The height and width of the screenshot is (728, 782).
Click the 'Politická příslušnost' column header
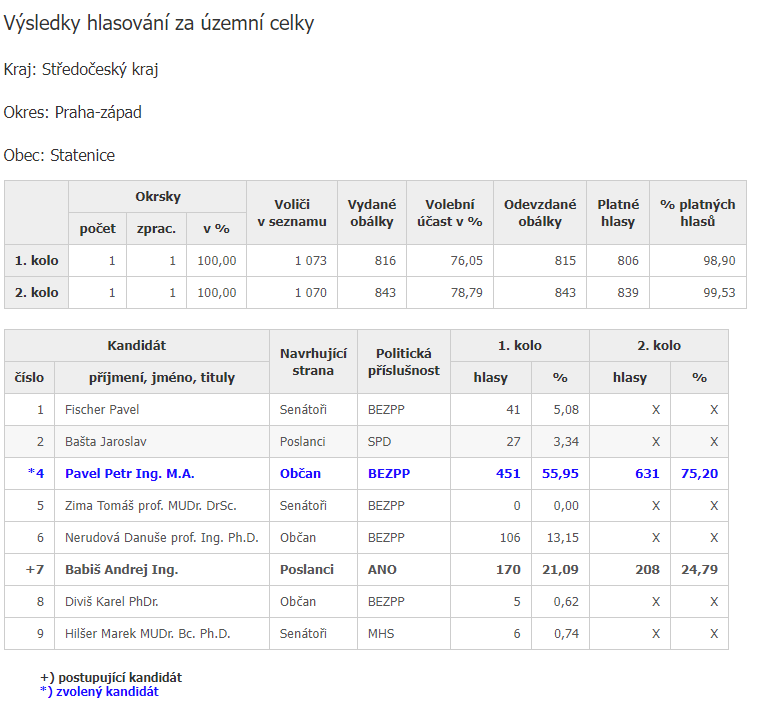(x=403, y=361)
